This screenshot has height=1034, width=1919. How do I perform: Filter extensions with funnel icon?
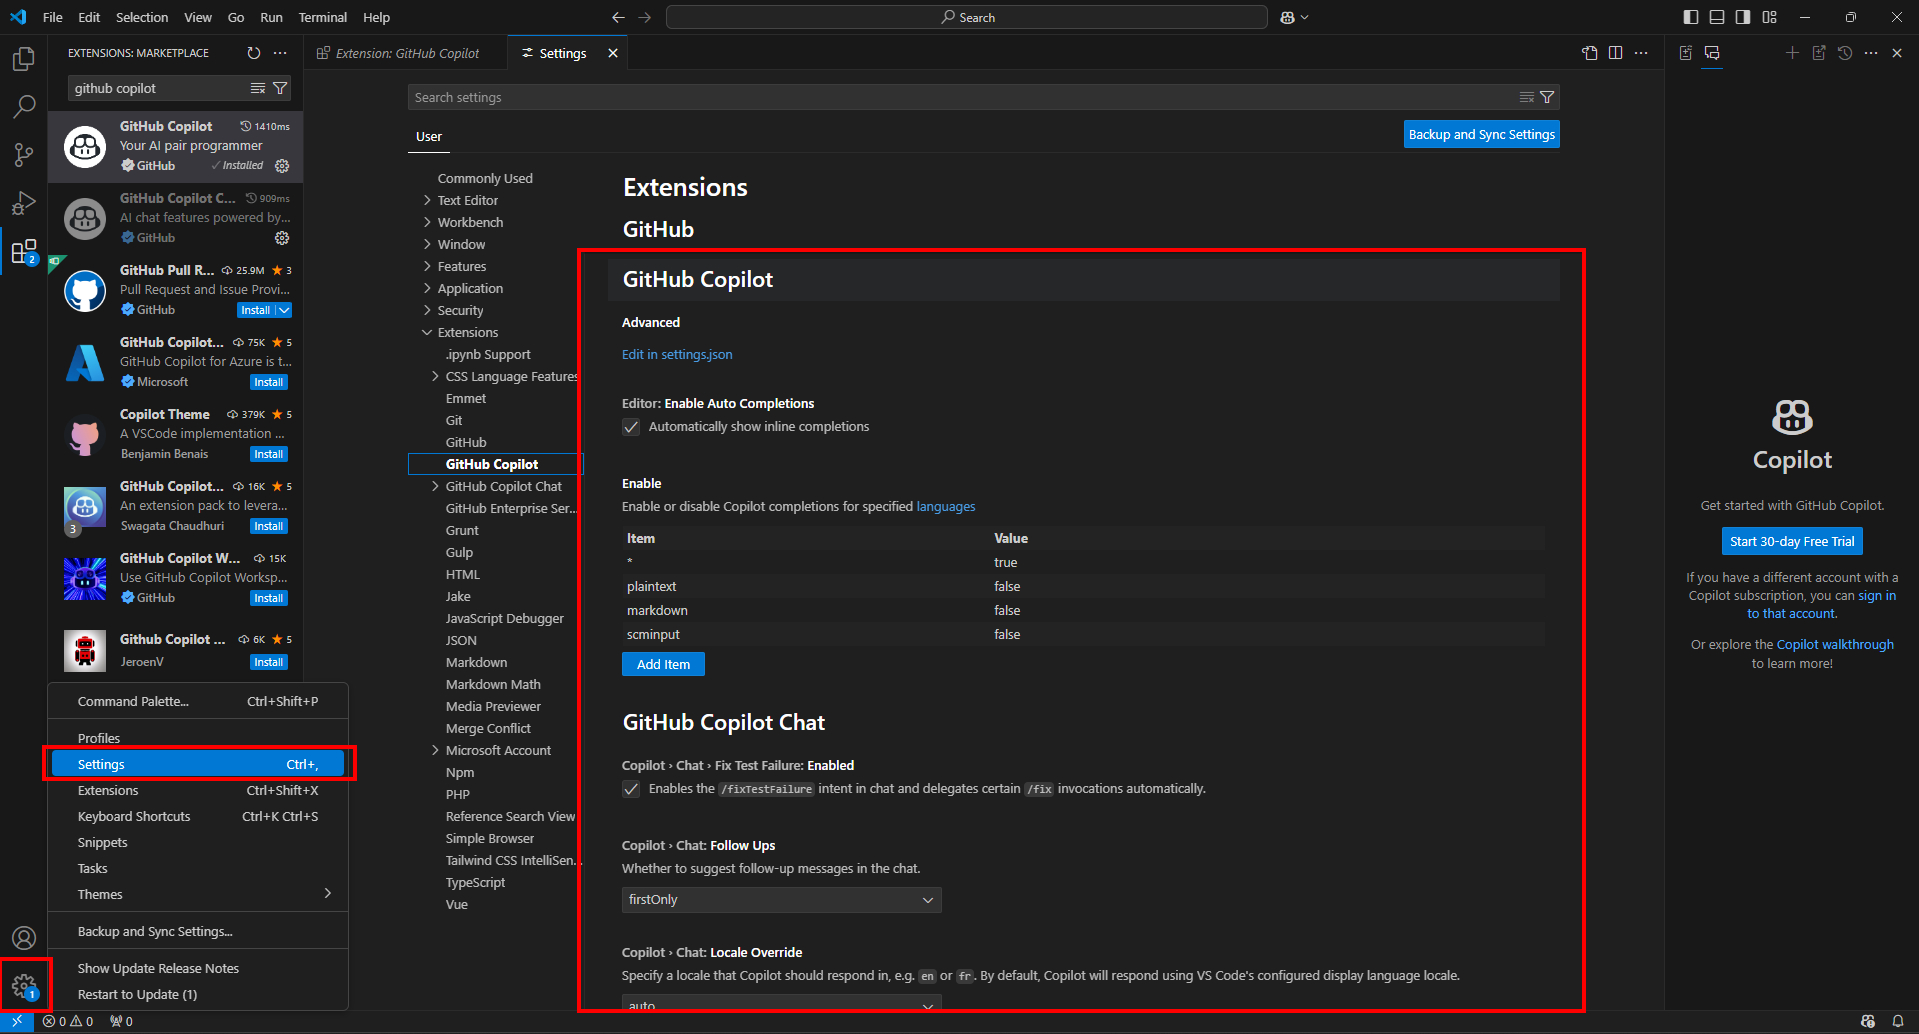280,88
